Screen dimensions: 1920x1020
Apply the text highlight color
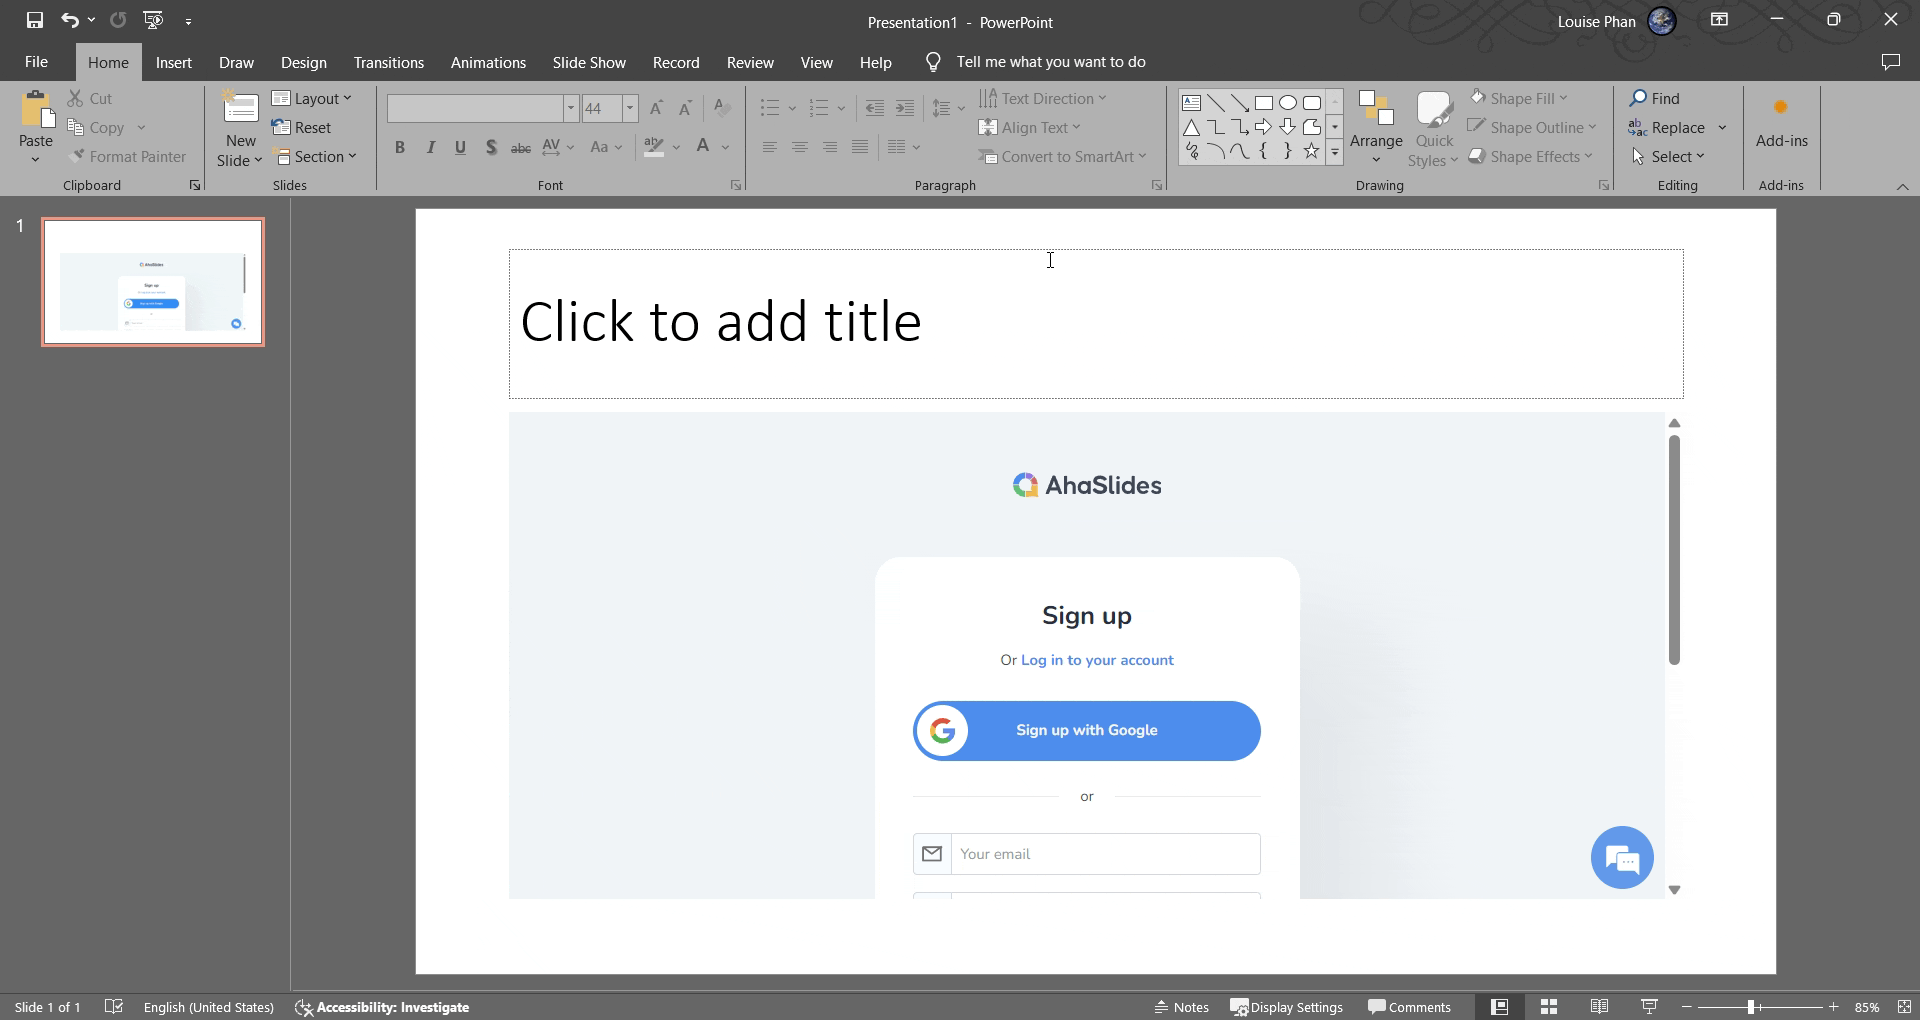[654, 148]
